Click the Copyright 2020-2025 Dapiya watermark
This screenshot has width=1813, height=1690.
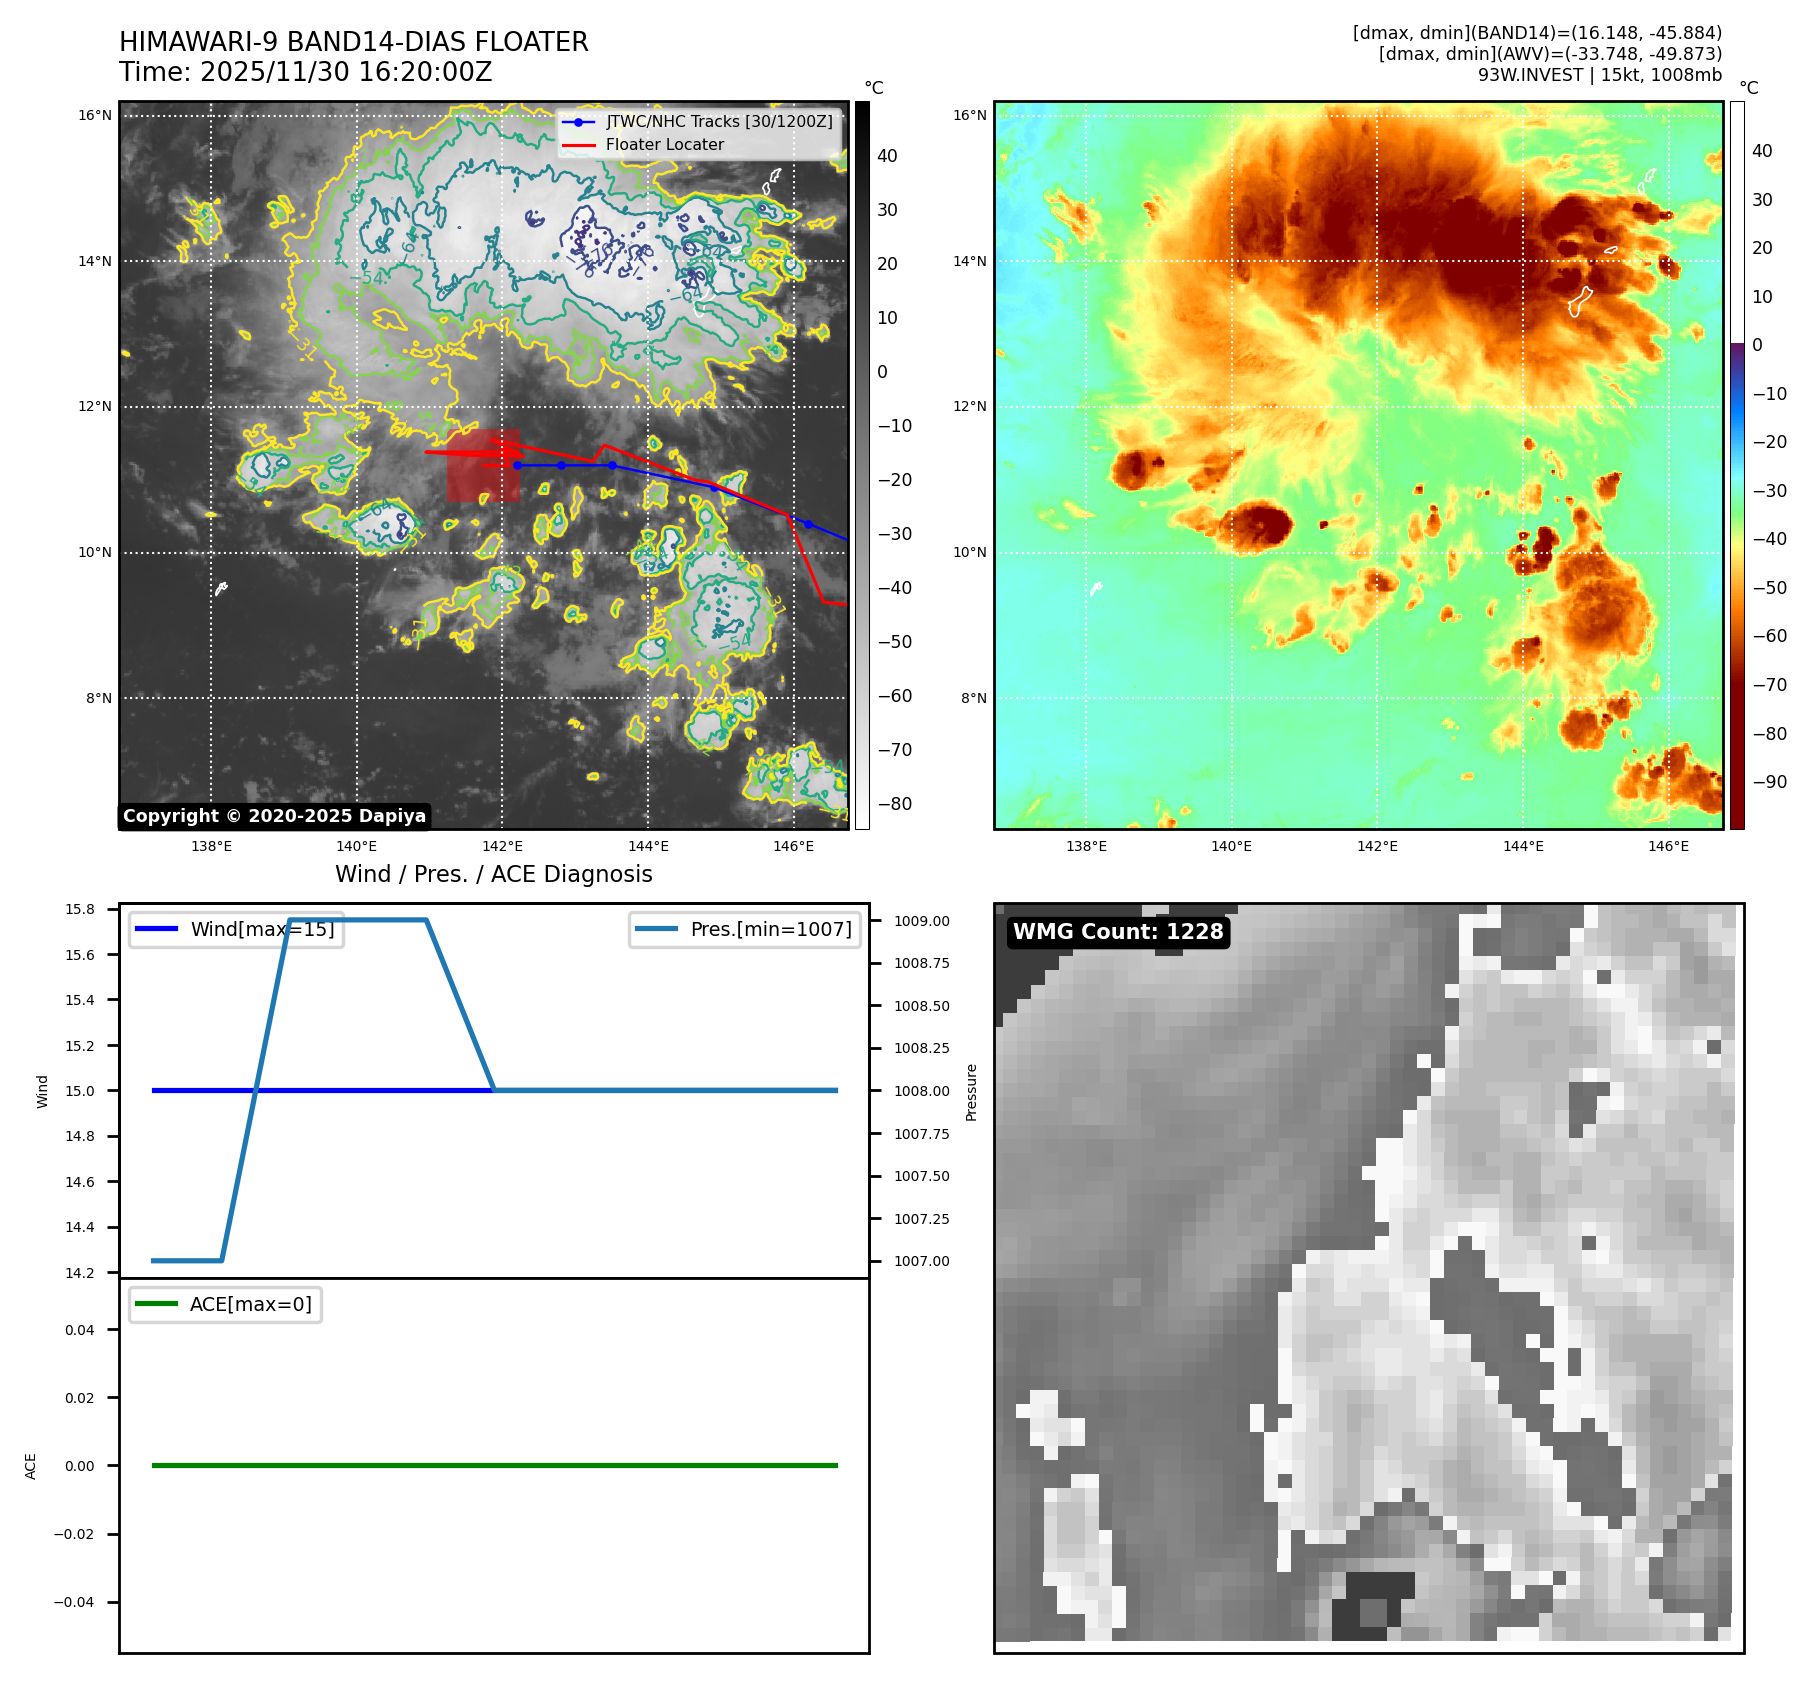tap(274, 816)
